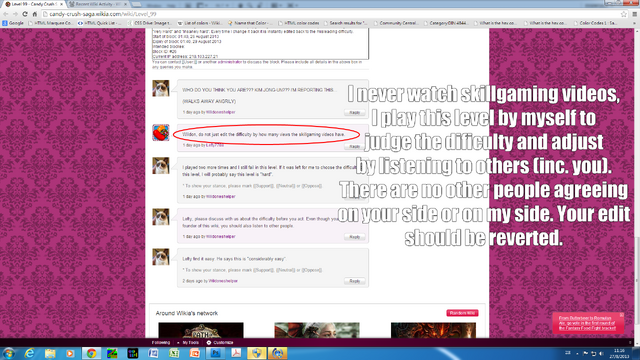Click Following in the Wikia toolbar
Viewport: 640px width, 360px height.
[161, 342]
